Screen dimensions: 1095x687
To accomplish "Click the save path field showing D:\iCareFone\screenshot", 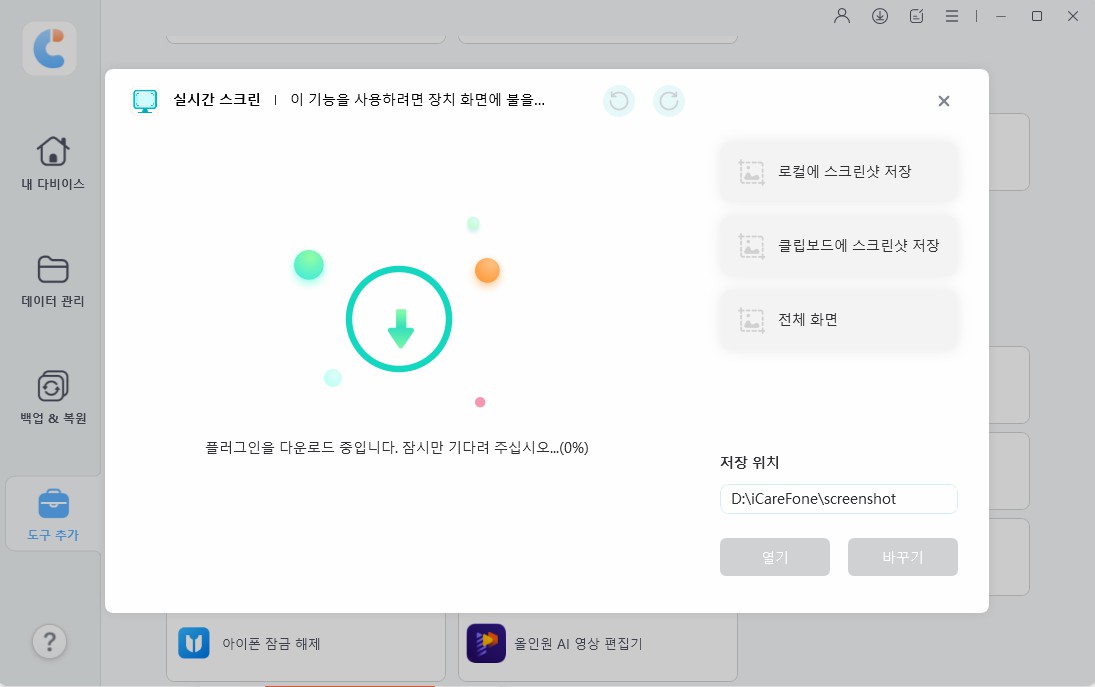I will (x=838, y=499).
